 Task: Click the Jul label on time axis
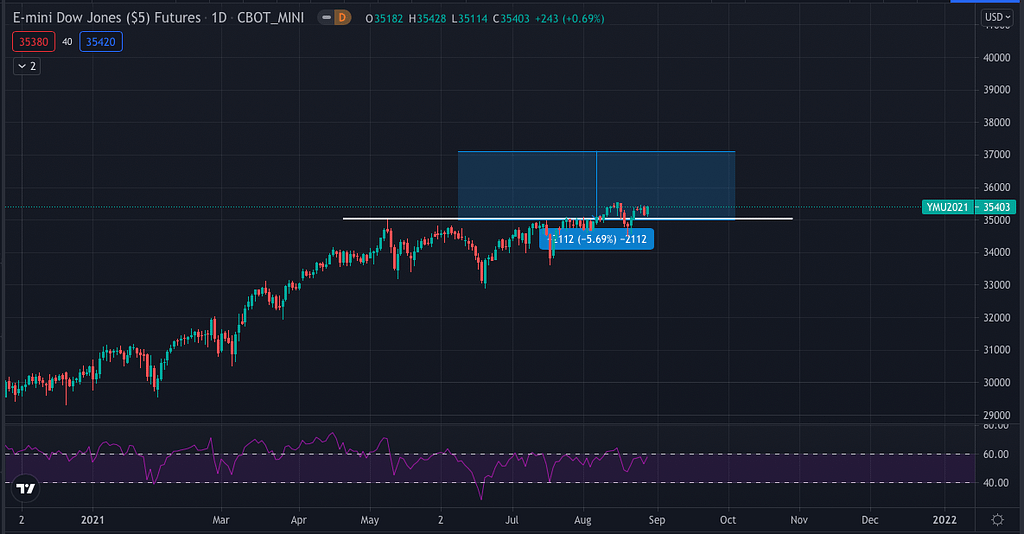point(512,520)
